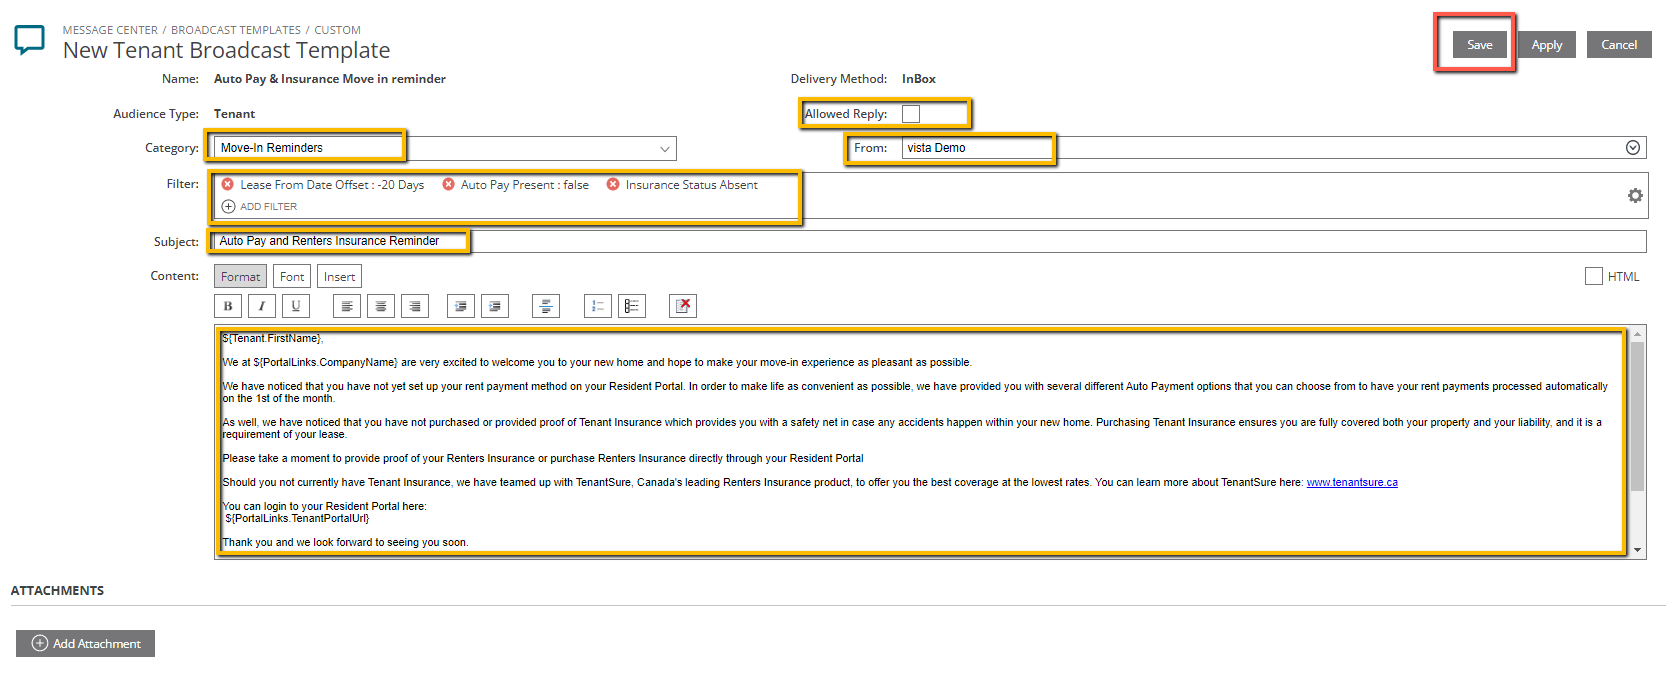Cancel editing the template
This screenshot has height=688, width=1666.
tap(1619, 45)
